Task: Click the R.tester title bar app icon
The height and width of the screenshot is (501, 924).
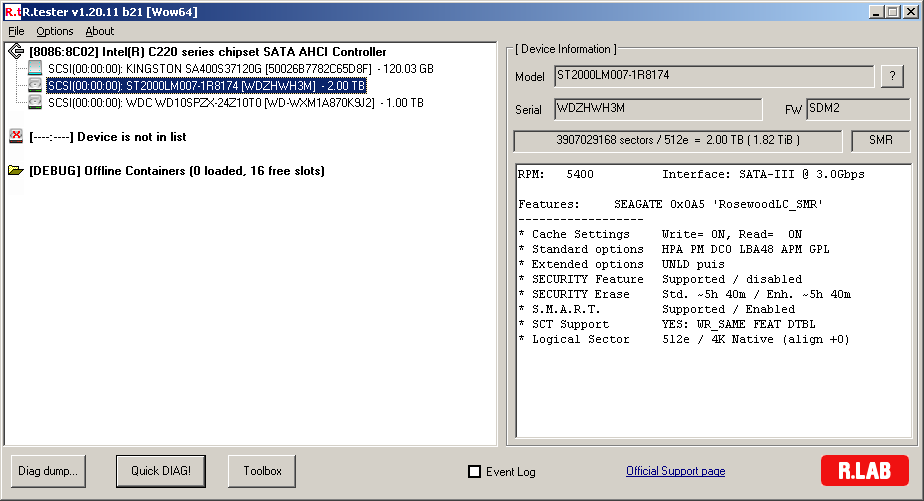Action: click(x=12, y=11)
